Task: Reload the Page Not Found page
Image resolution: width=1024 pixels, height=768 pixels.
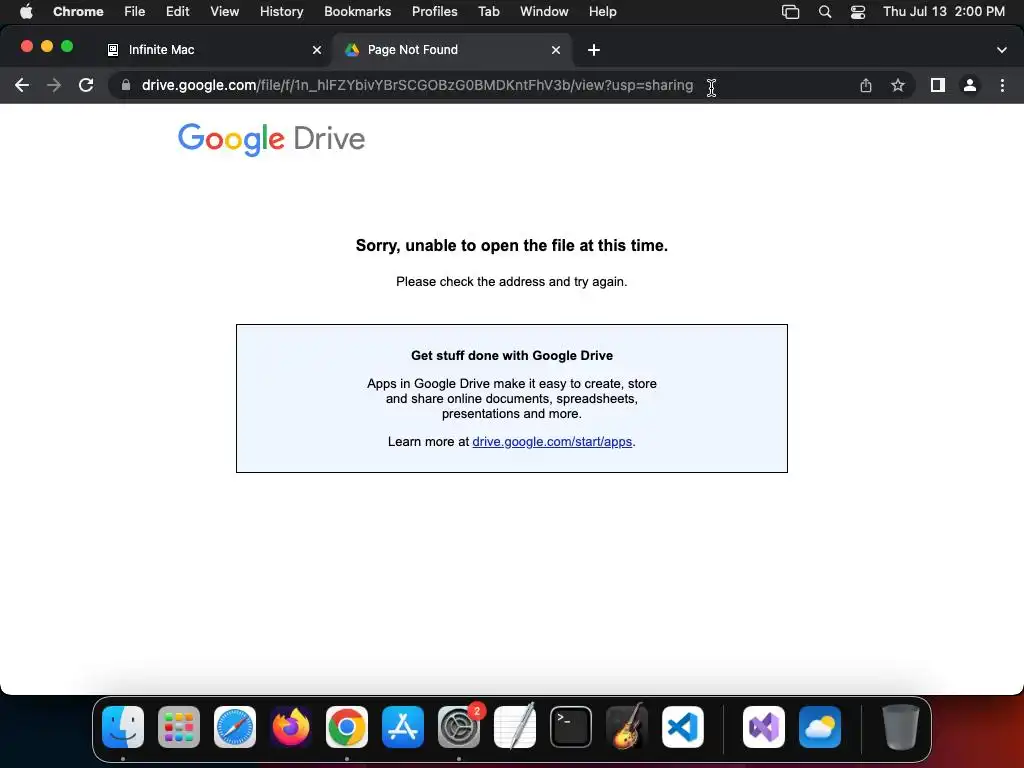Action: (x=86, y=86)
